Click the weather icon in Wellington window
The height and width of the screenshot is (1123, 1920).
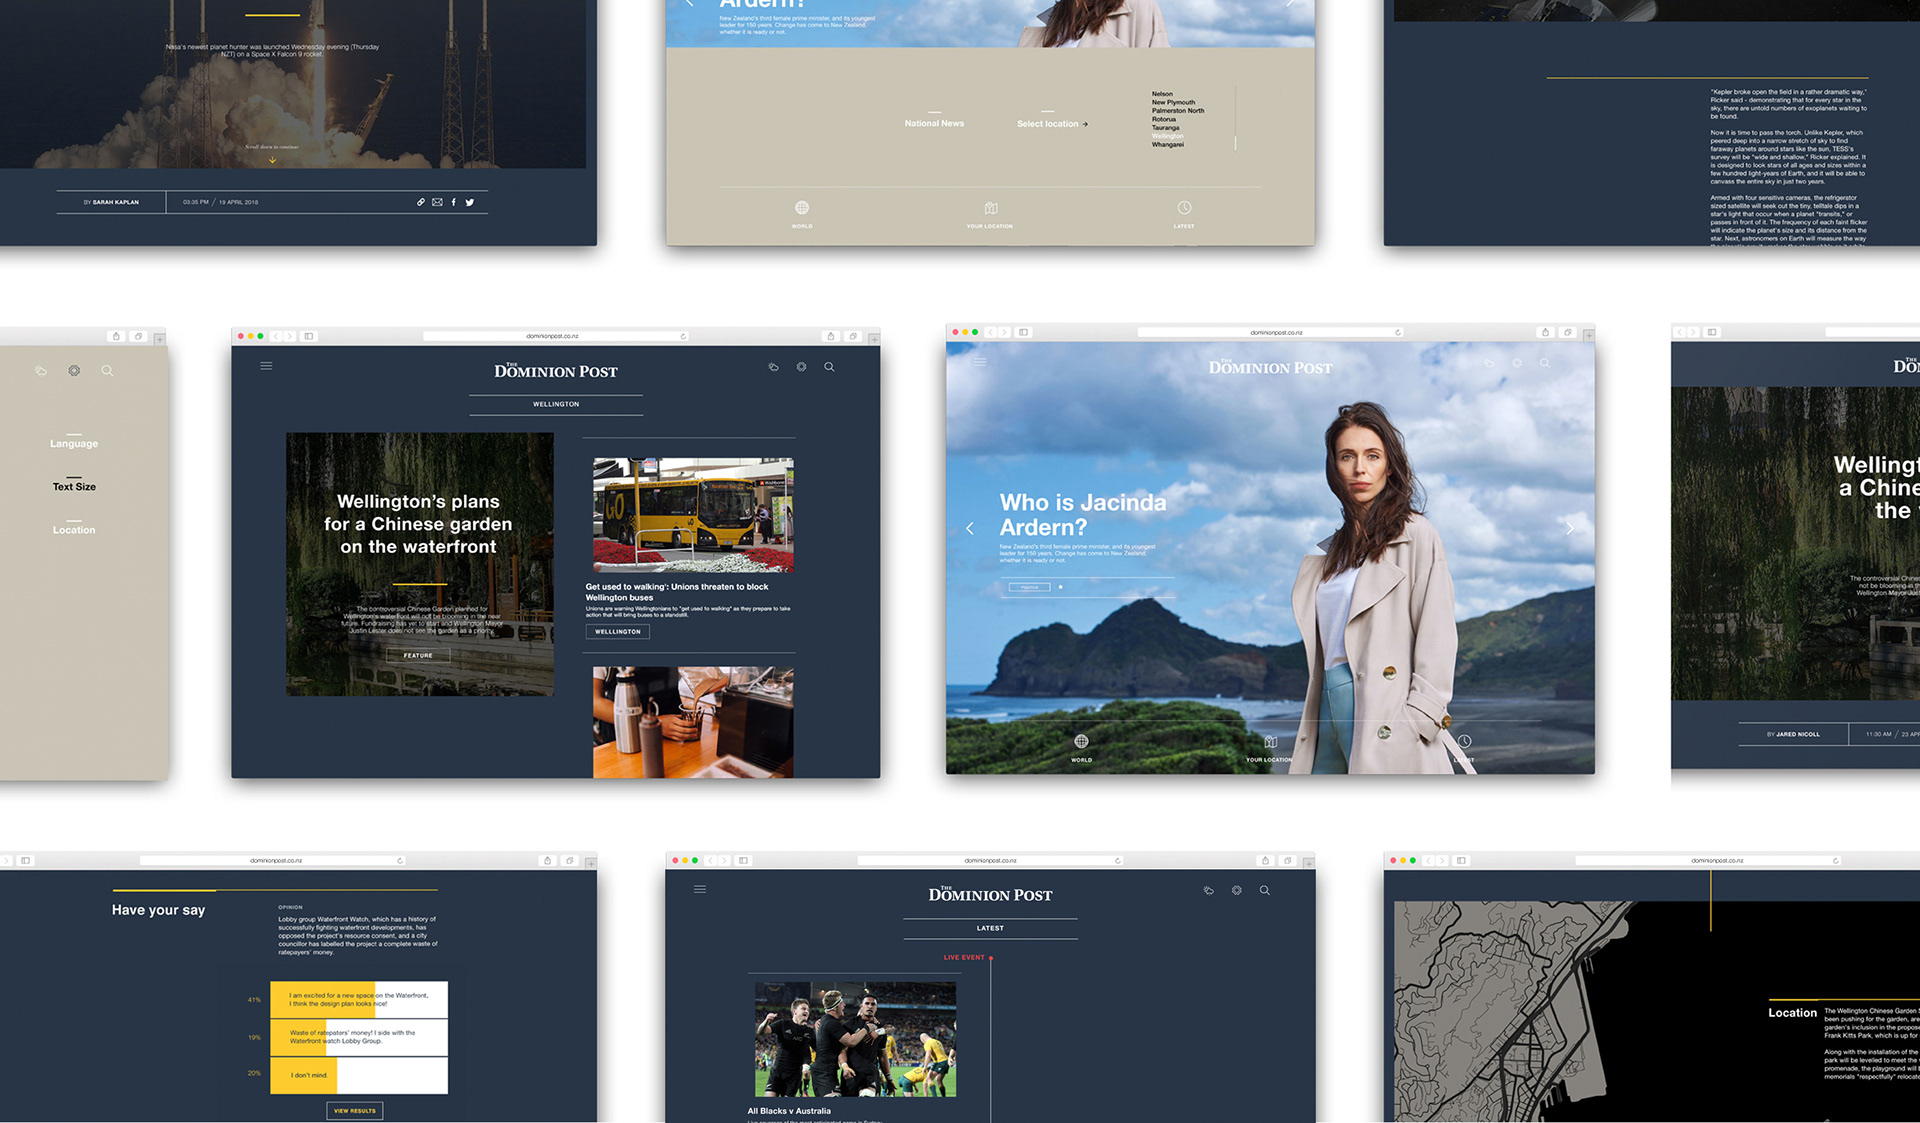(x=773, y=367)
